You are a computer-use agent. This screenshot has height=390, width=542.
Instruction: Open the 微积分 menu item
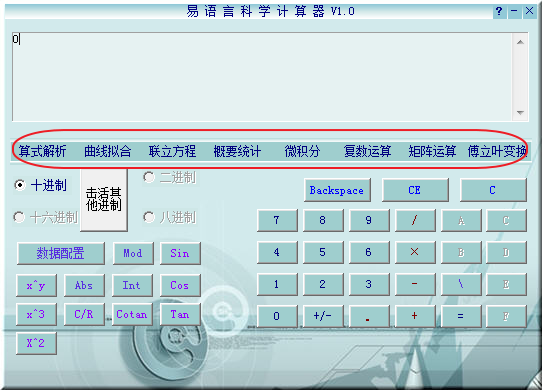click(x=302, y=151)
